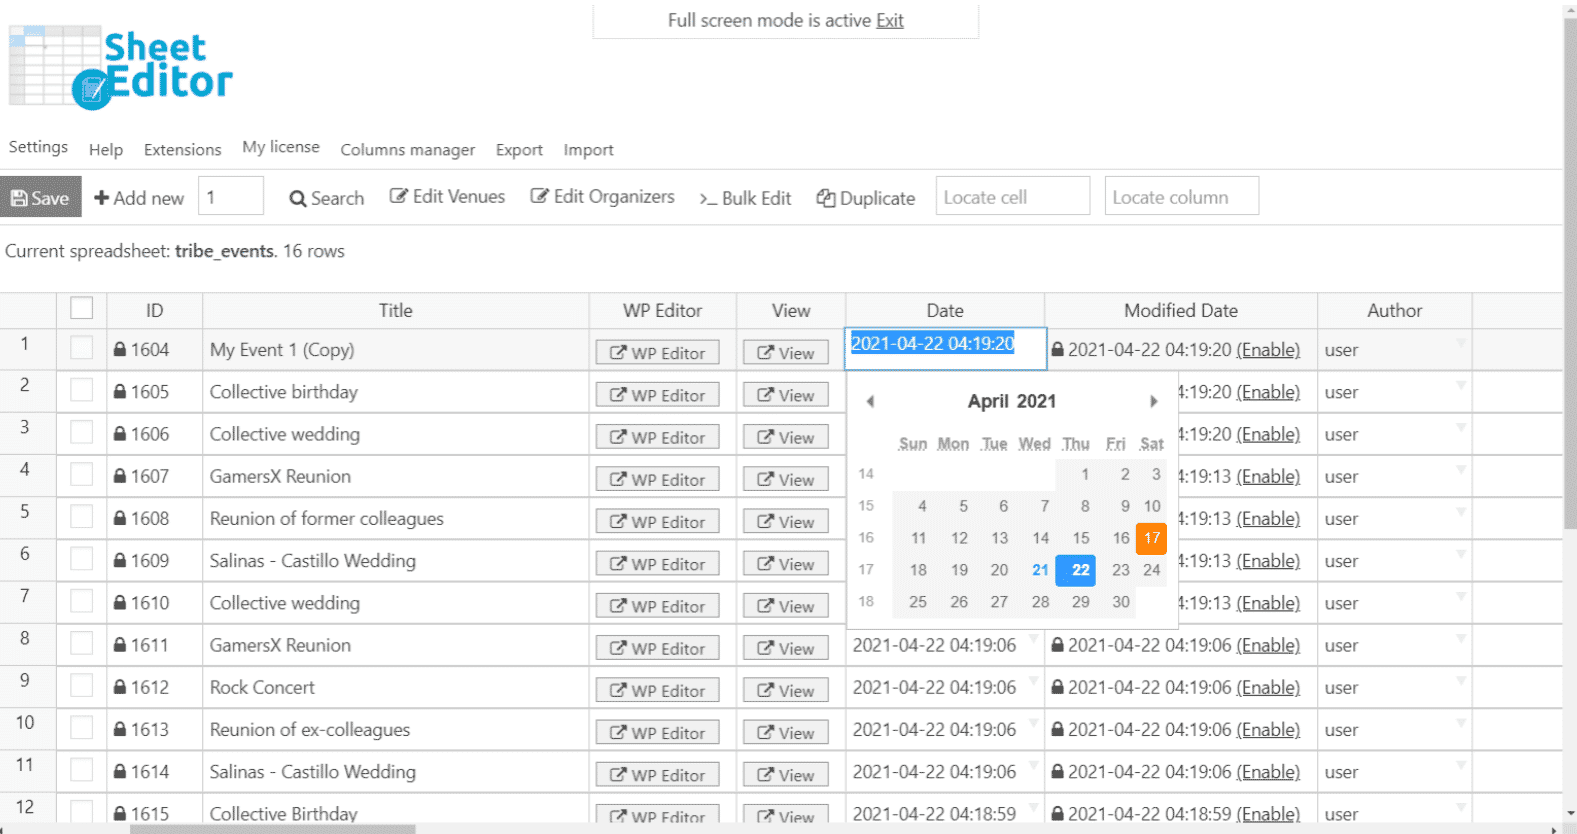The image size is (1577, 834).
Task: Add new rows to the spreadsheet
Action: (x=139, y=198)
